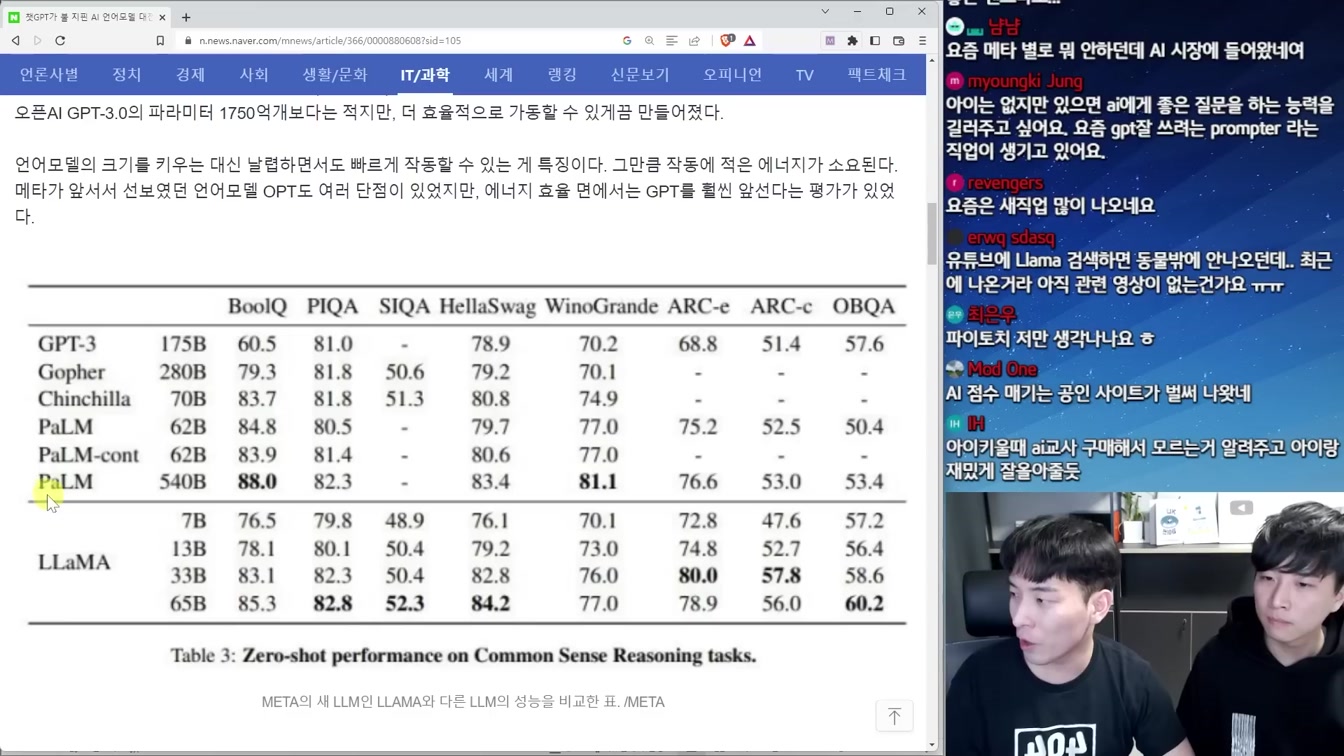Click the LLaMA row label in table
This screenshot has width=1344, height=756.
[74, 562]
